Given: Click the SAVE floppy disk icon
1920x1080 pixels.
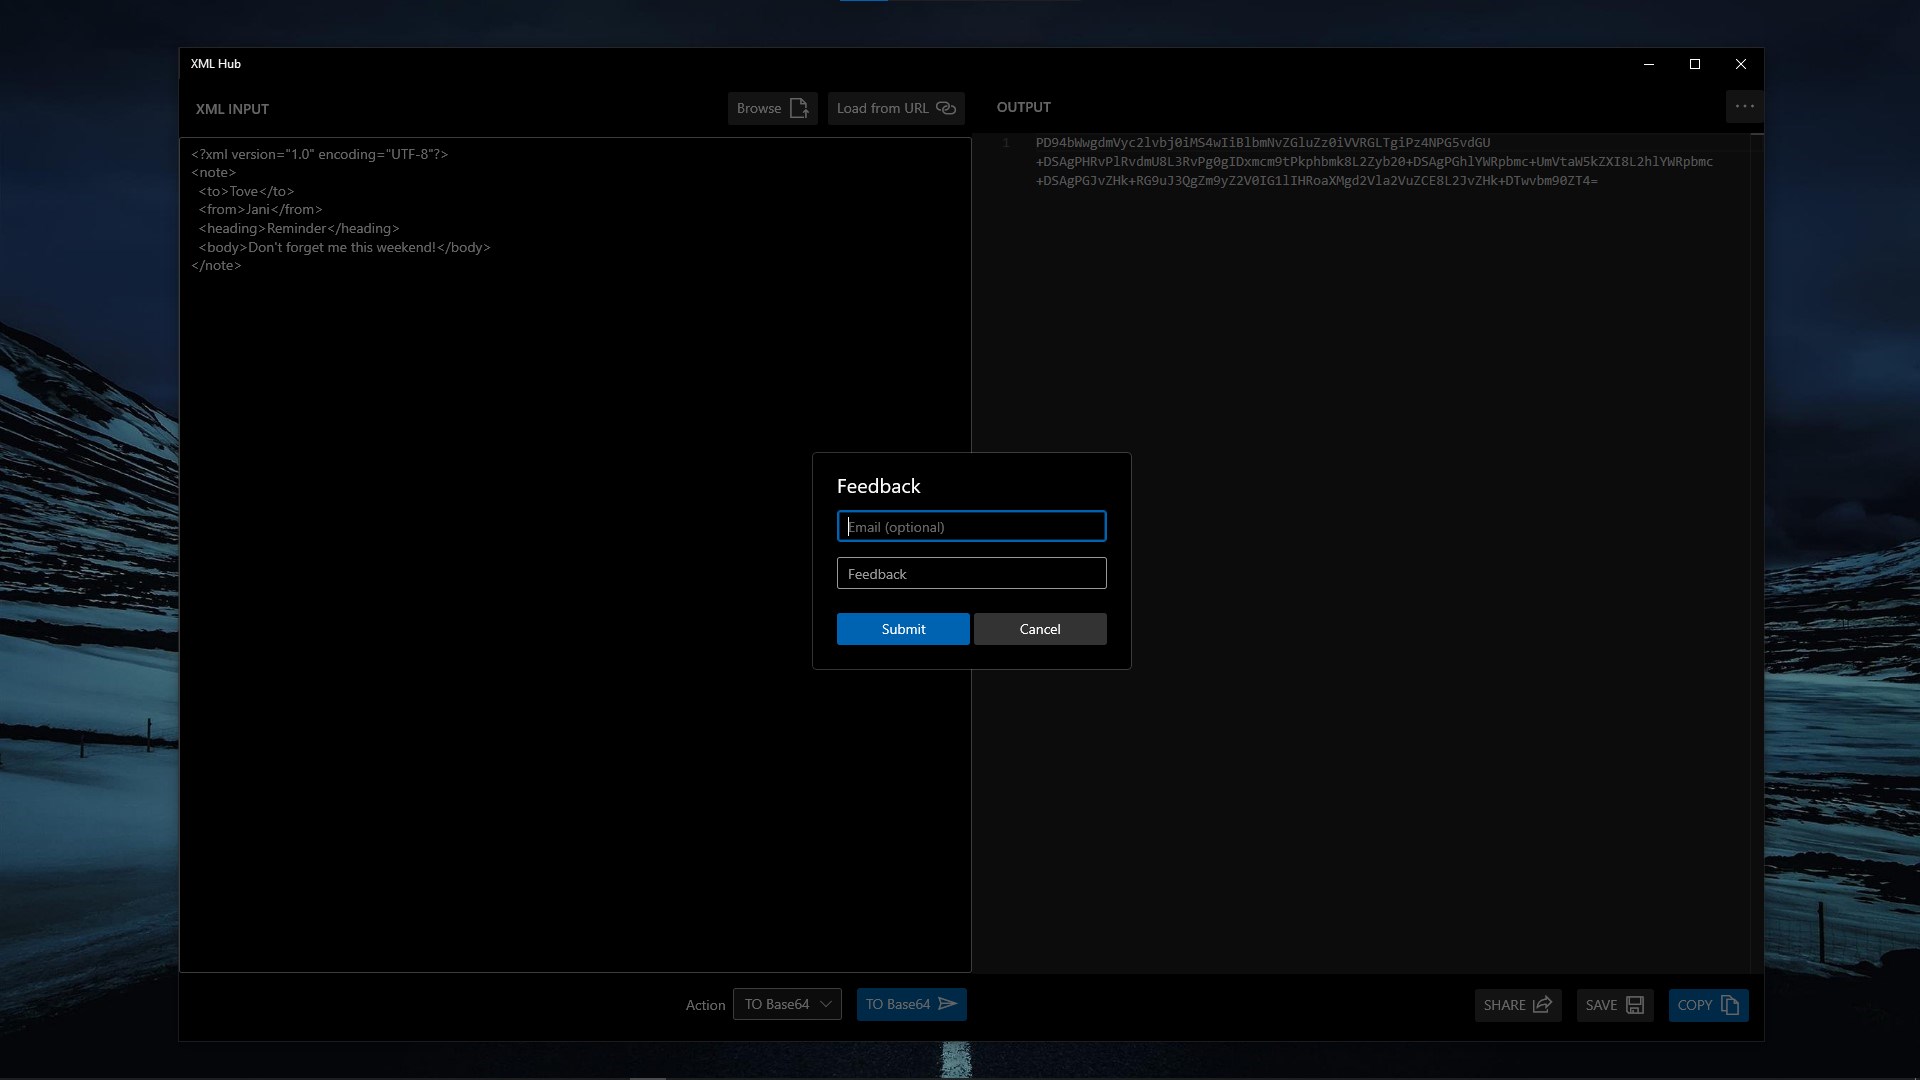Looking at the screenshot, I should [x=1635, y=1005].
